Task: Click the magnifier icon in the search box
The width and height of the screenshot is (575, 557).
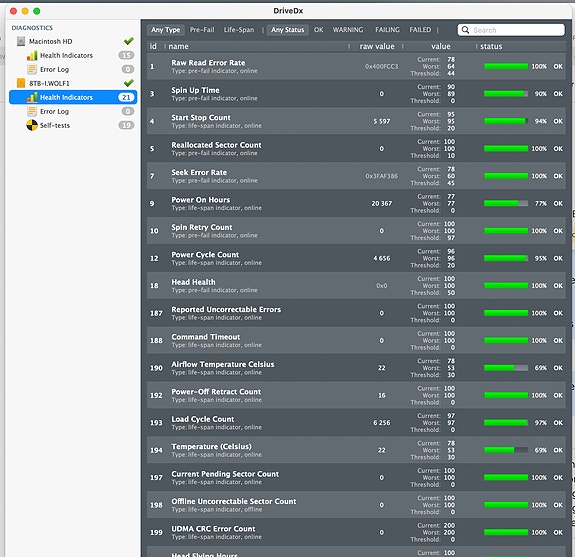Action: (465, 30)
